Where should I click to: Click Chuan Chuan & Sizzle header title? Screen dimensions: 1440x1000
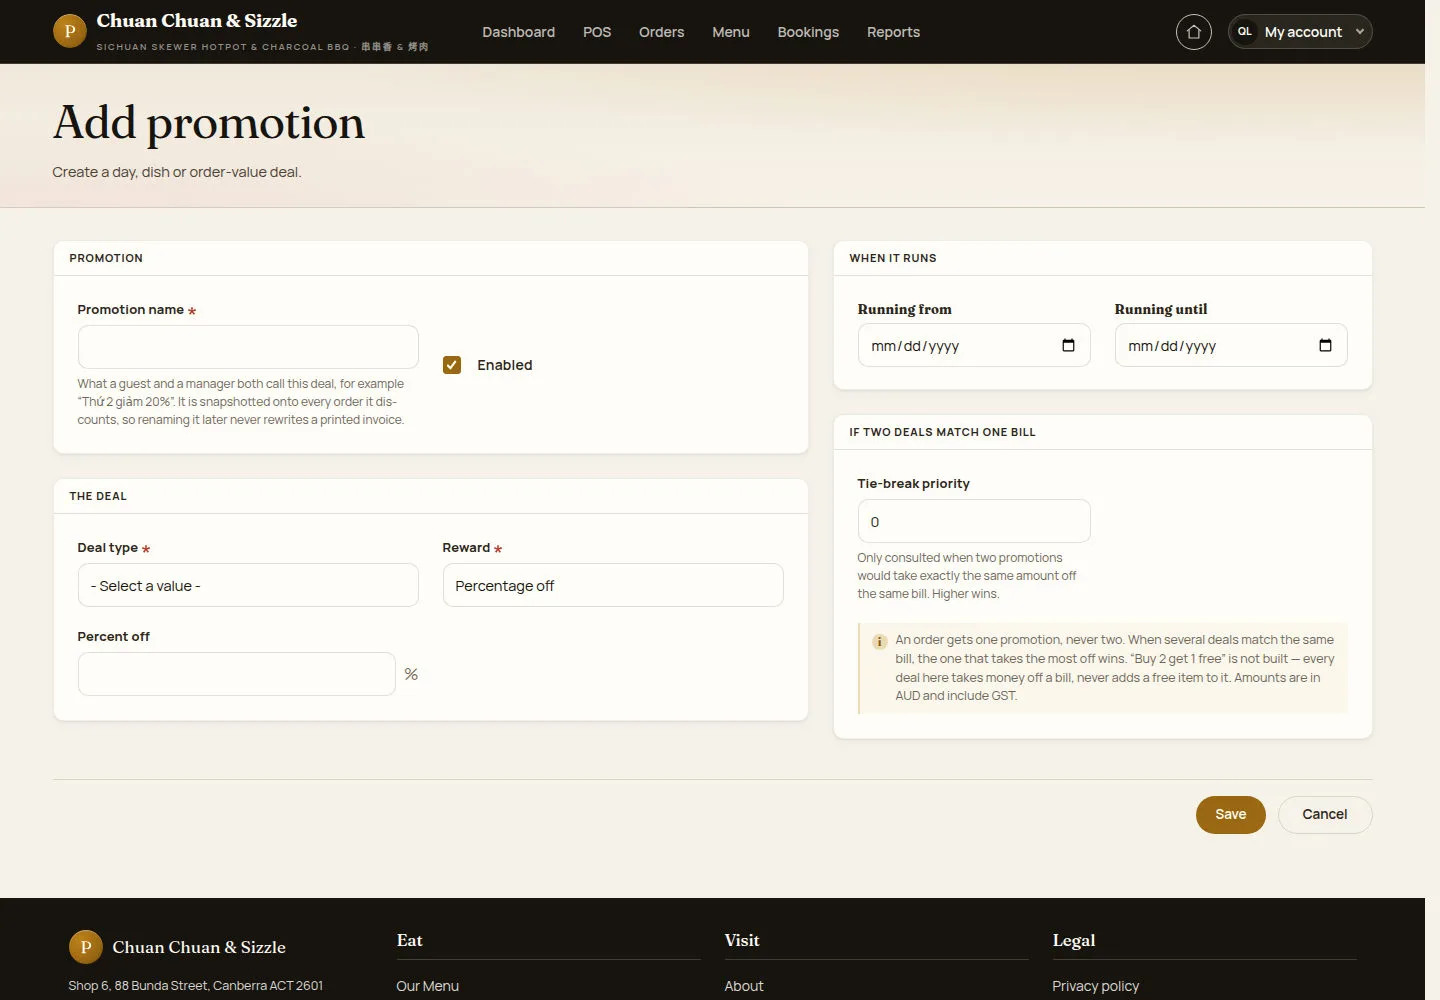(197, 21)
